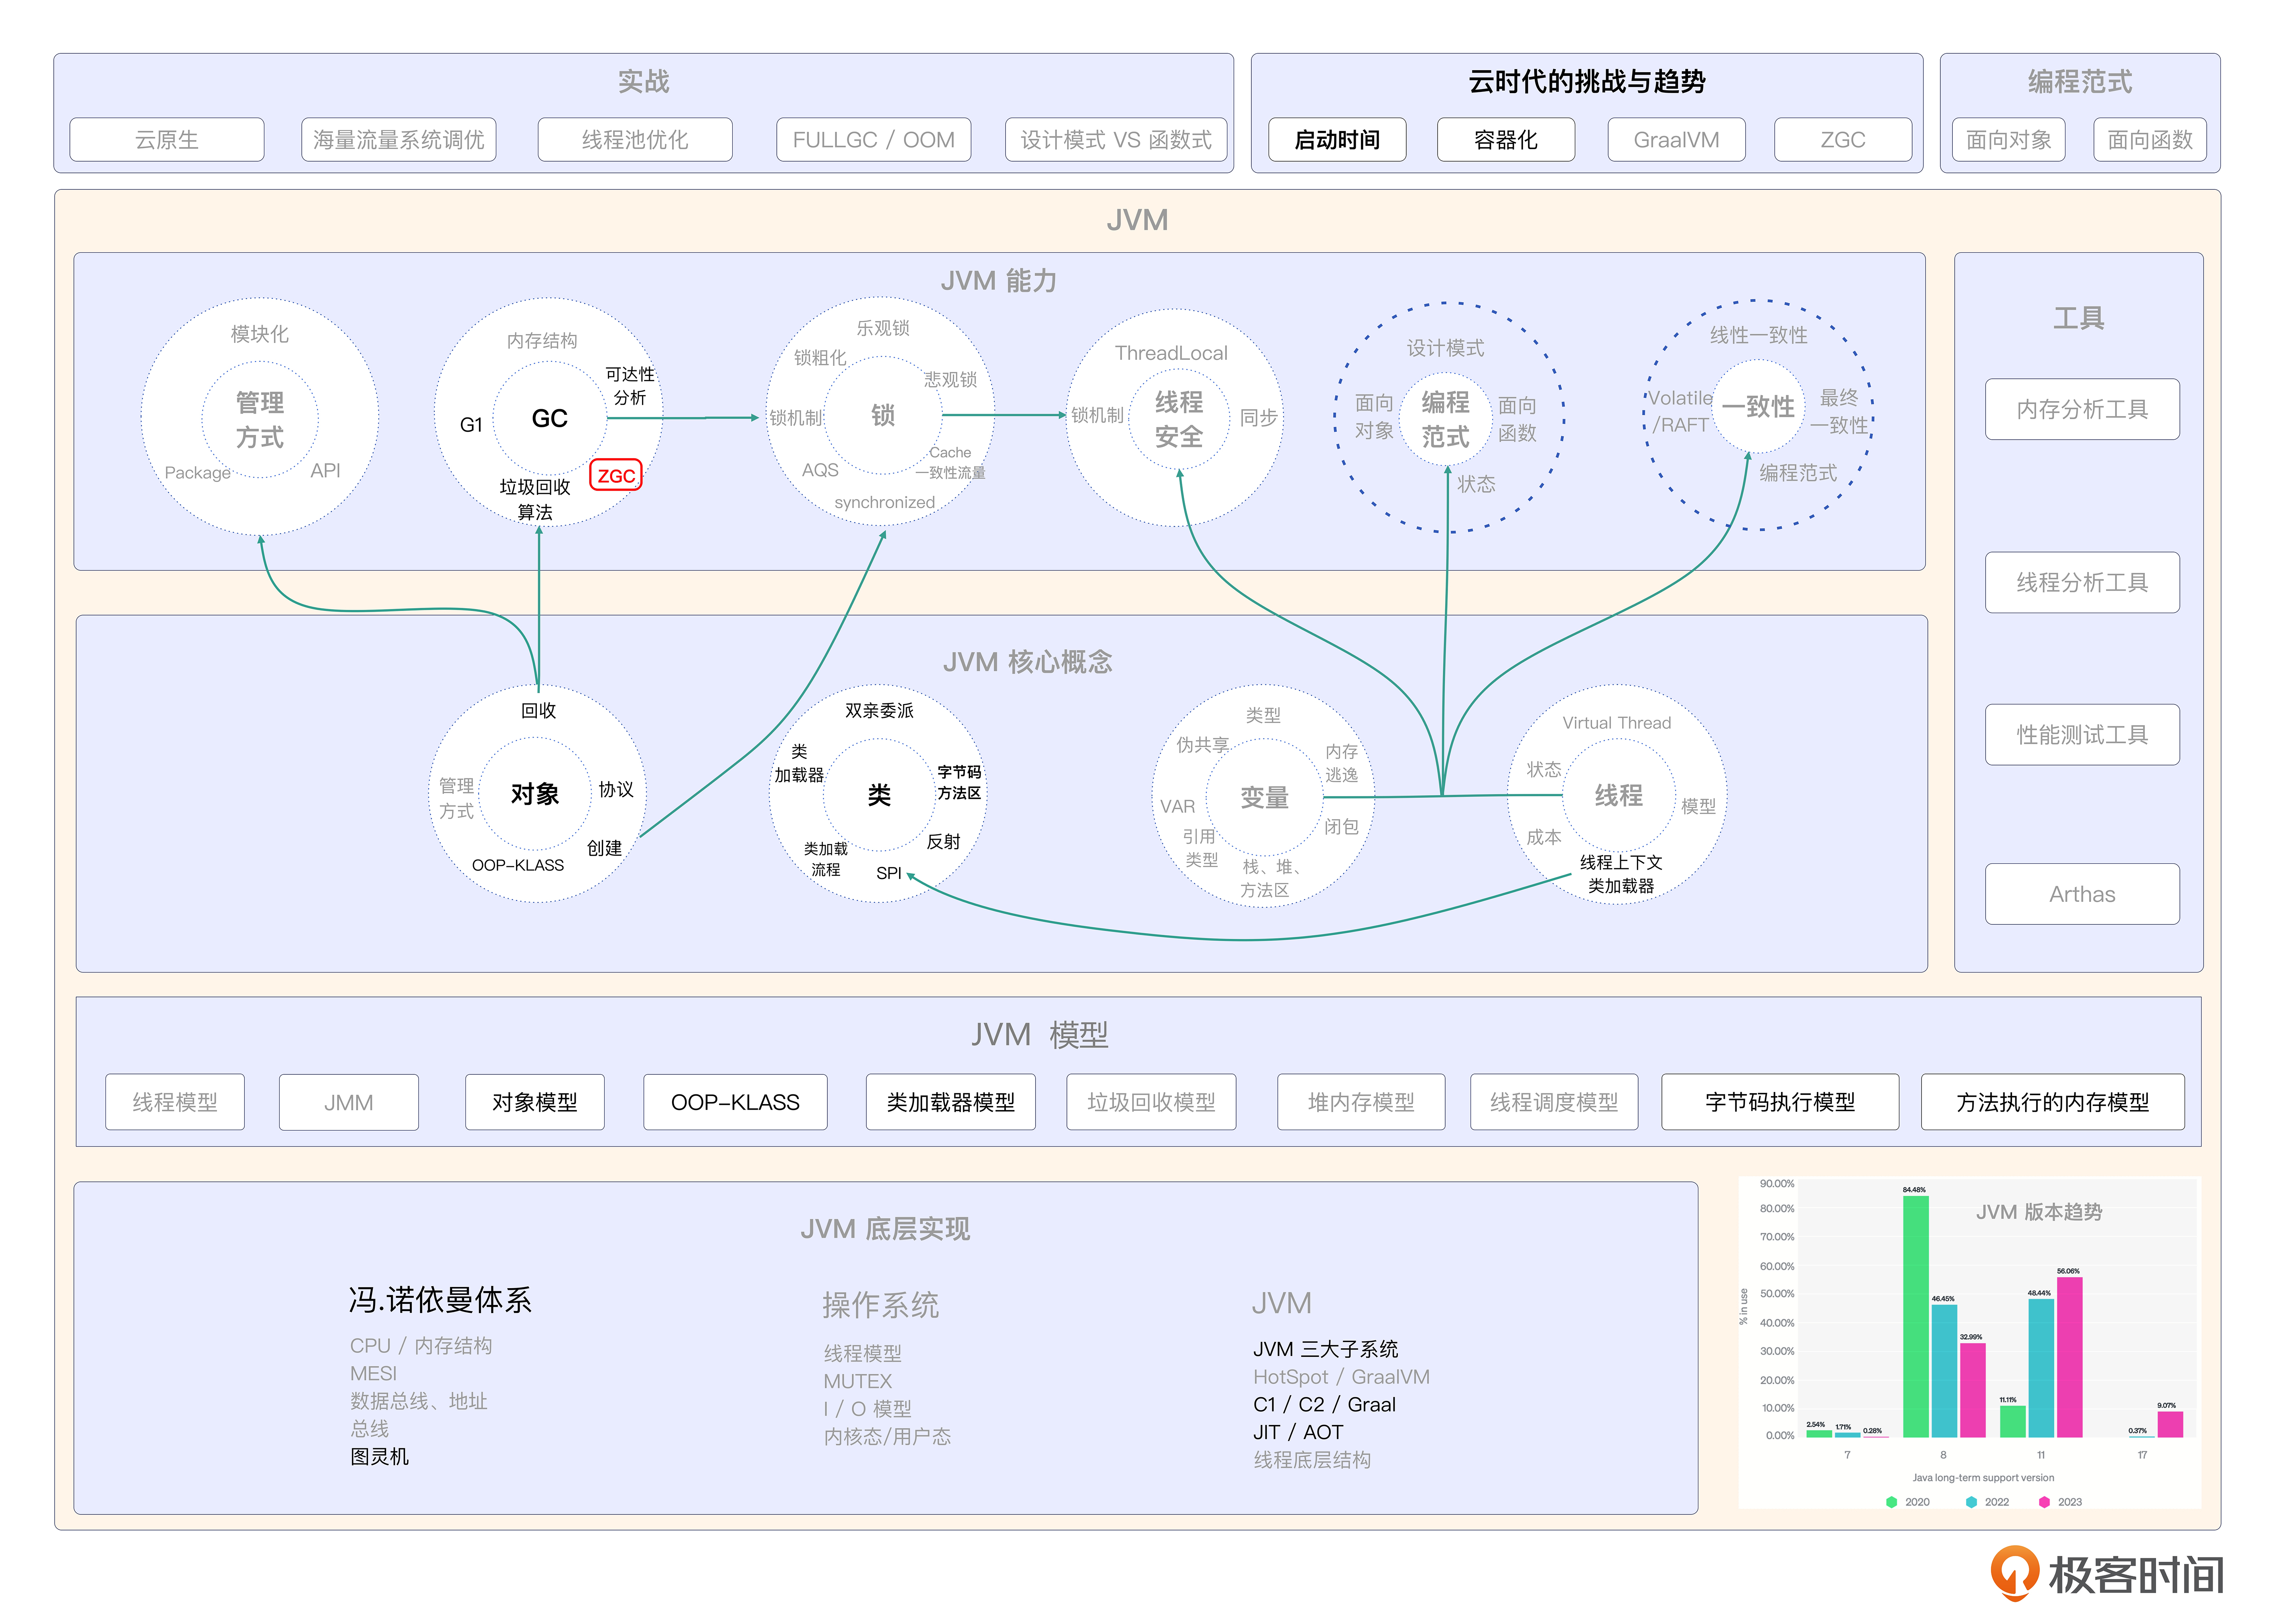Click the JVM 三大子系统 text
This screenshot has height=1624, width=2295.
pos(1325,1349)
